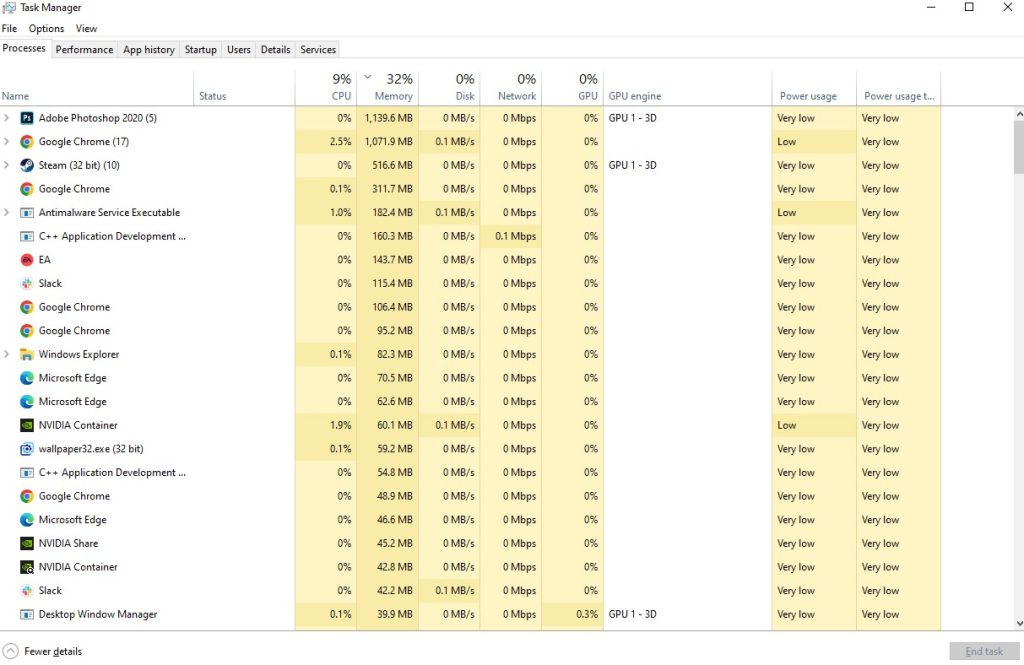Maximize the Task Manager window
The width and height of the screenshot is (1024, 665).
click(969, 7)
